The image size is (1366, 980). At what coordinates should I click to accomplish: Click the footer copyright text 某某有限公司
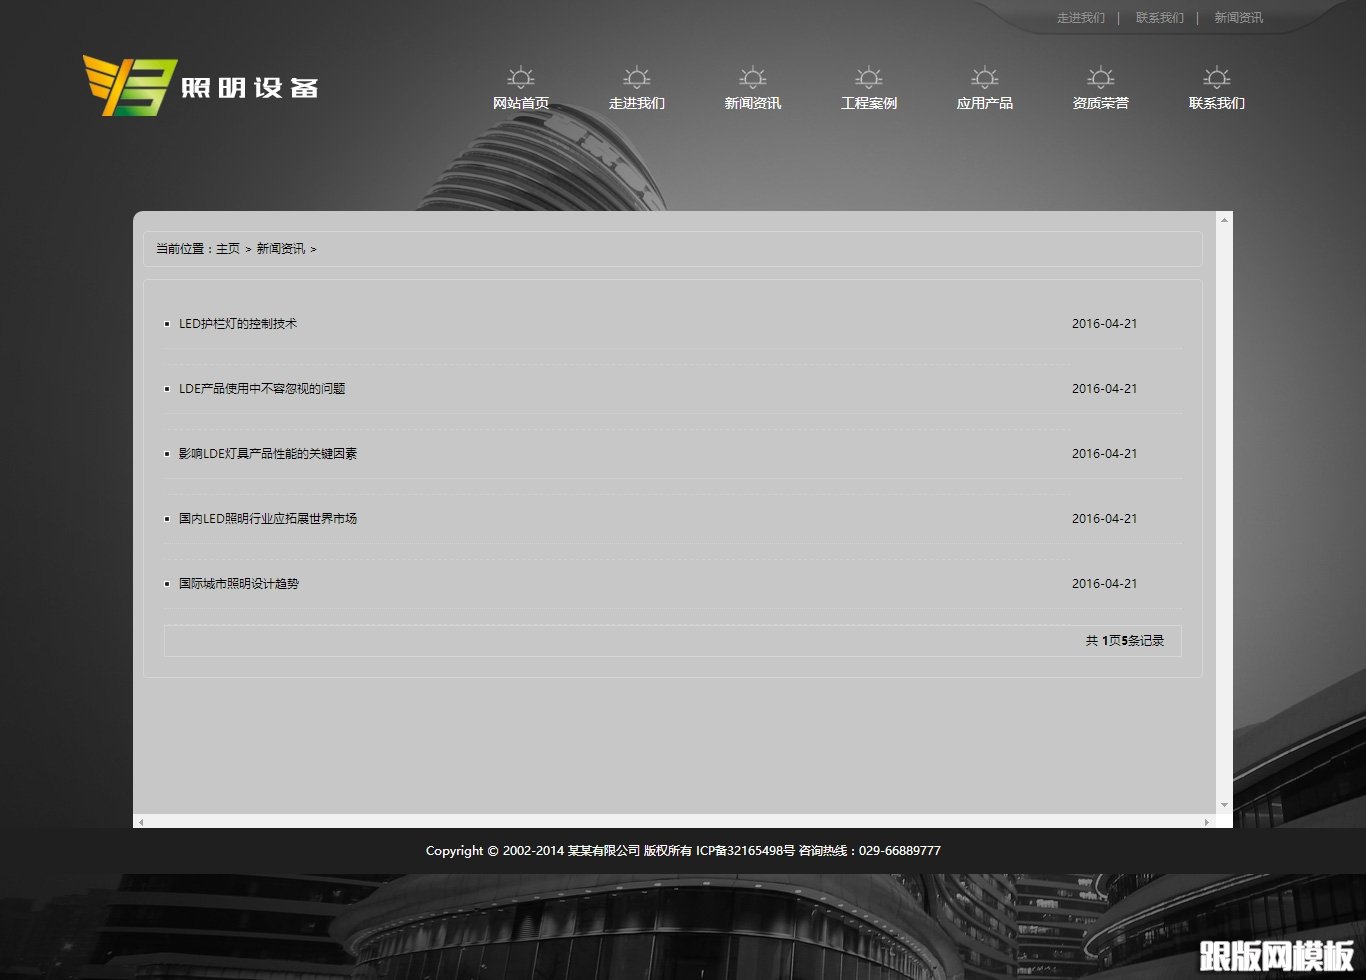tap(604, 851)
